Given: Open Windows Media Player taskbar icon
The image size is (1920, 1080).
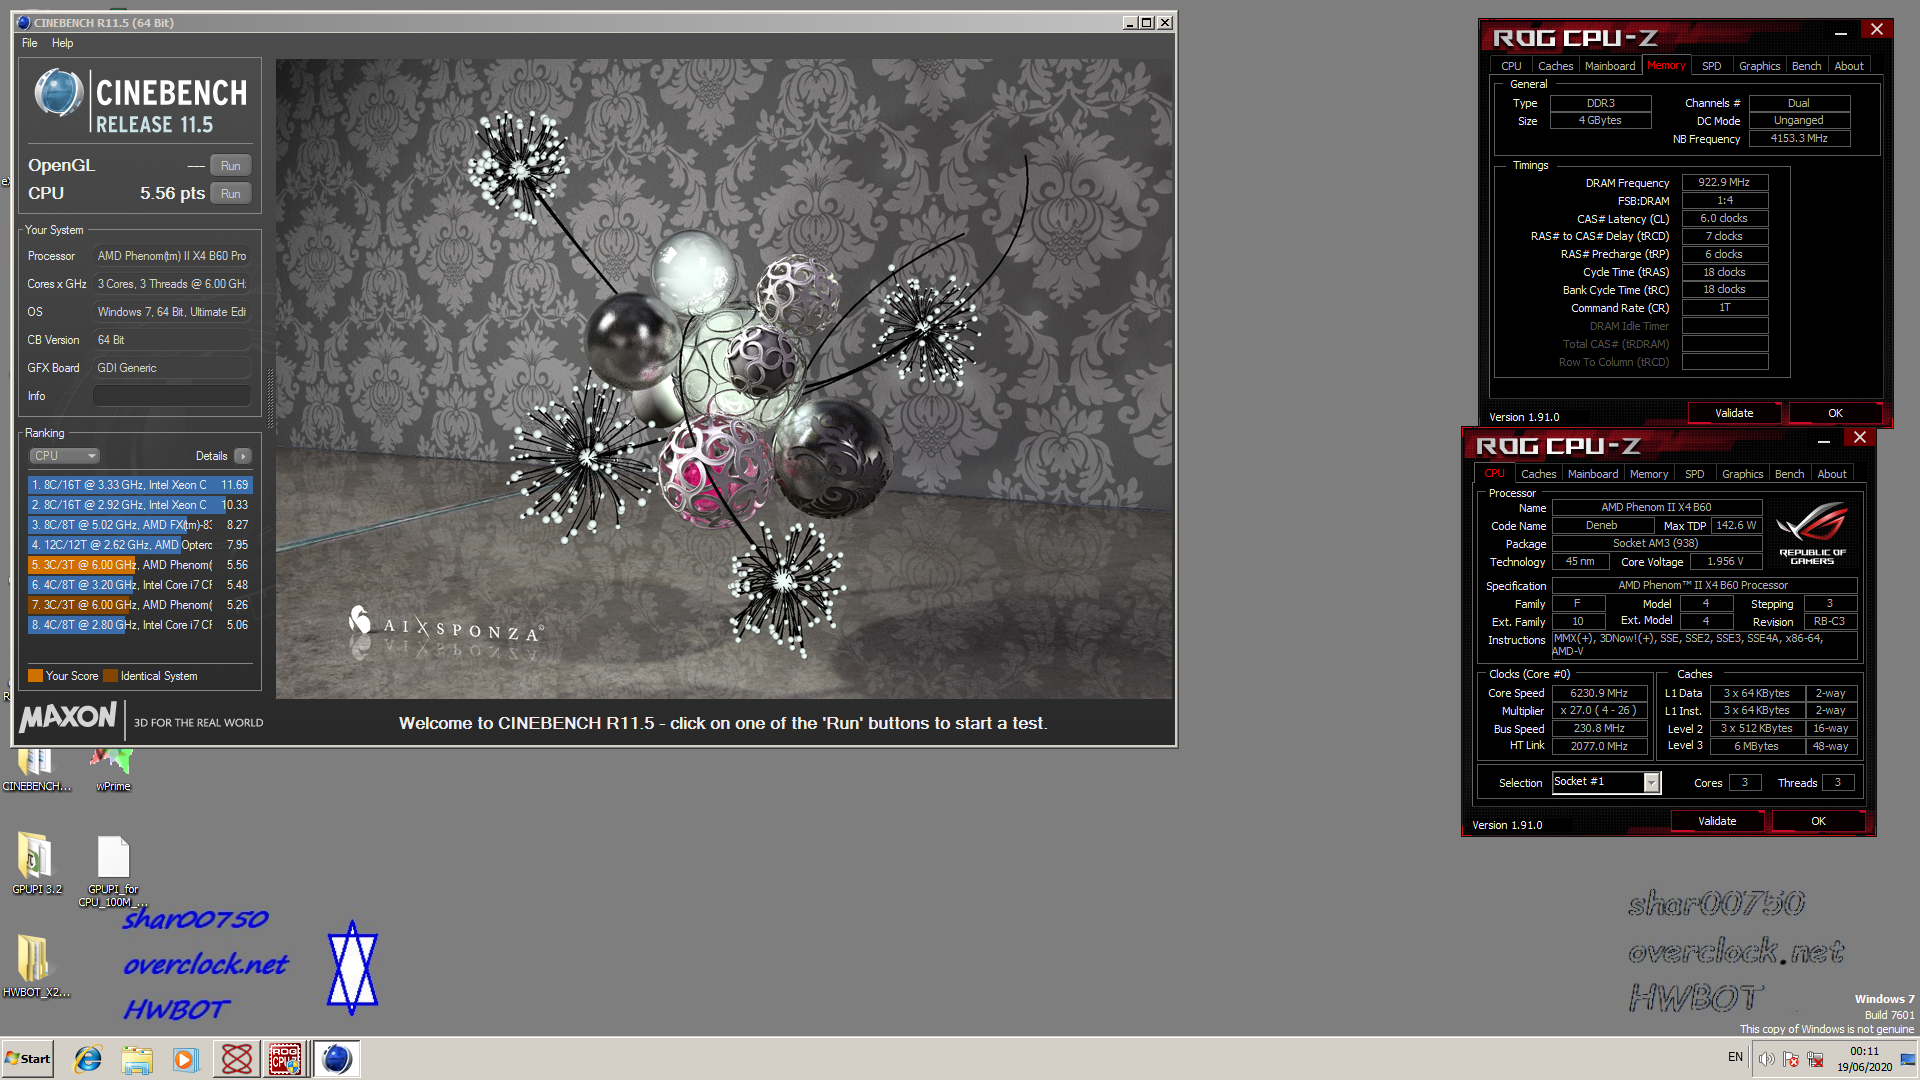Looking at the screenshot, I should pos(186,1059).
